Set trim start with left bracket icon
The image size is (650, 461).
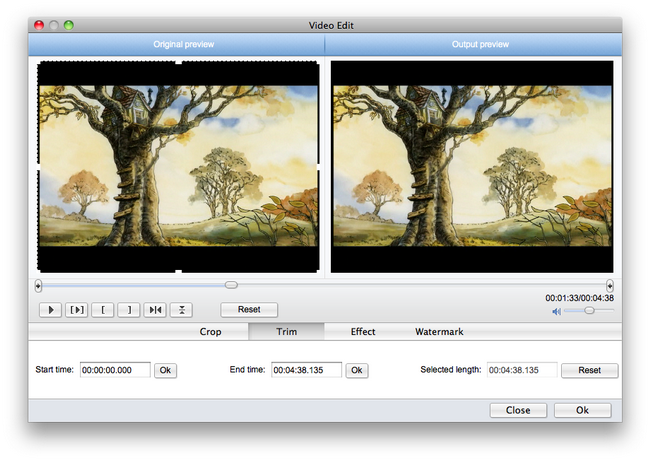click(x=103, y=310)
